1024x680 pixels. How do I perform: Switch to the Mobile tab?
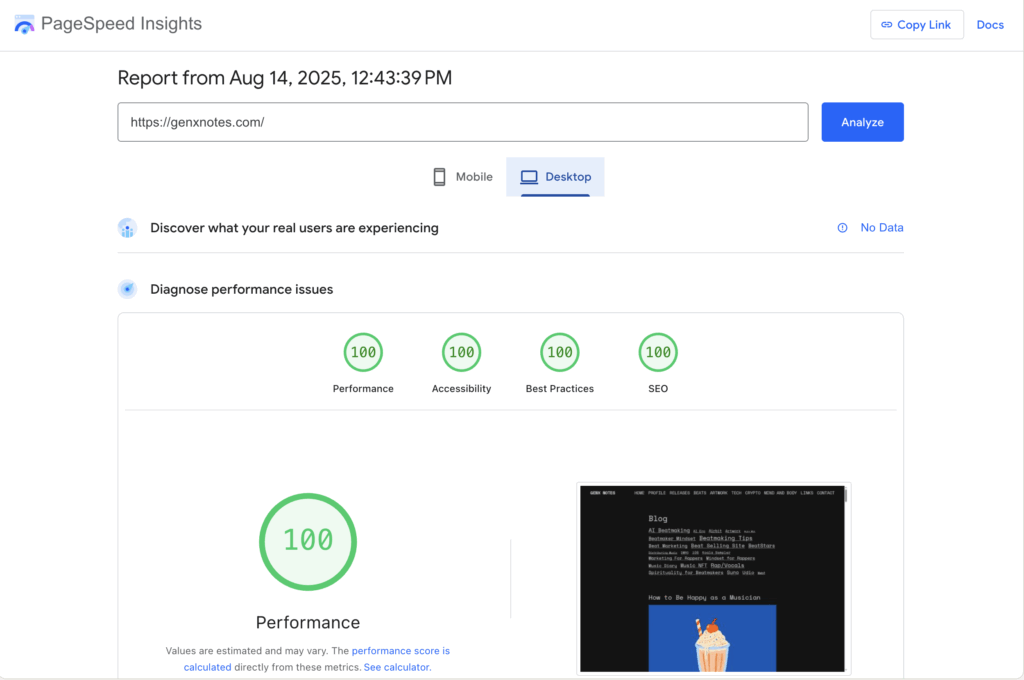tap(462, 177)
